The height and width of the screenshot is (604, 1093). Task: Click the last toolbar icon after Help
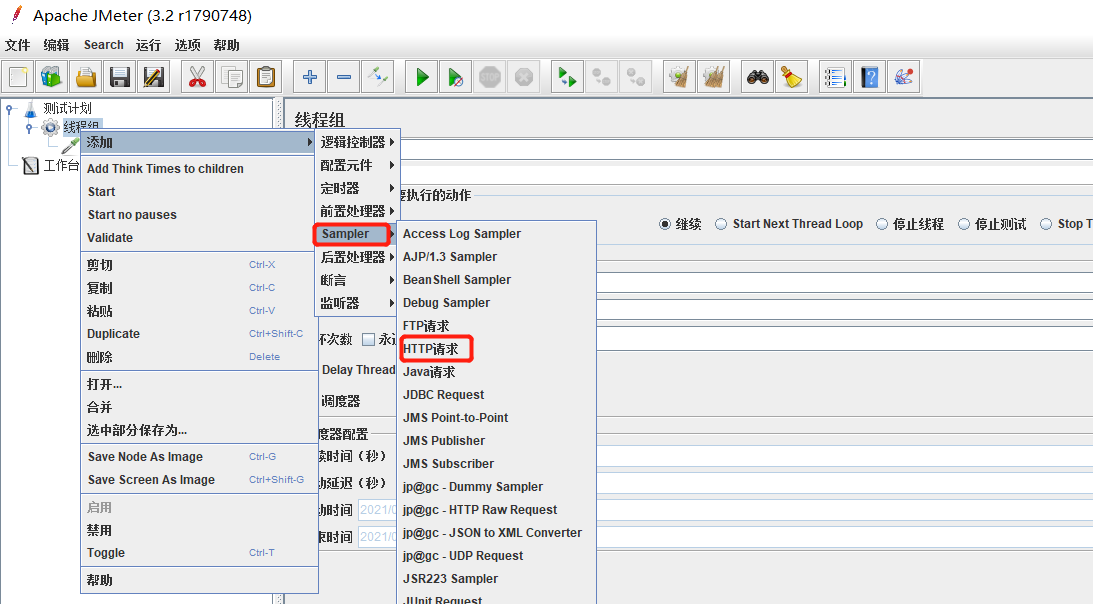903,77
